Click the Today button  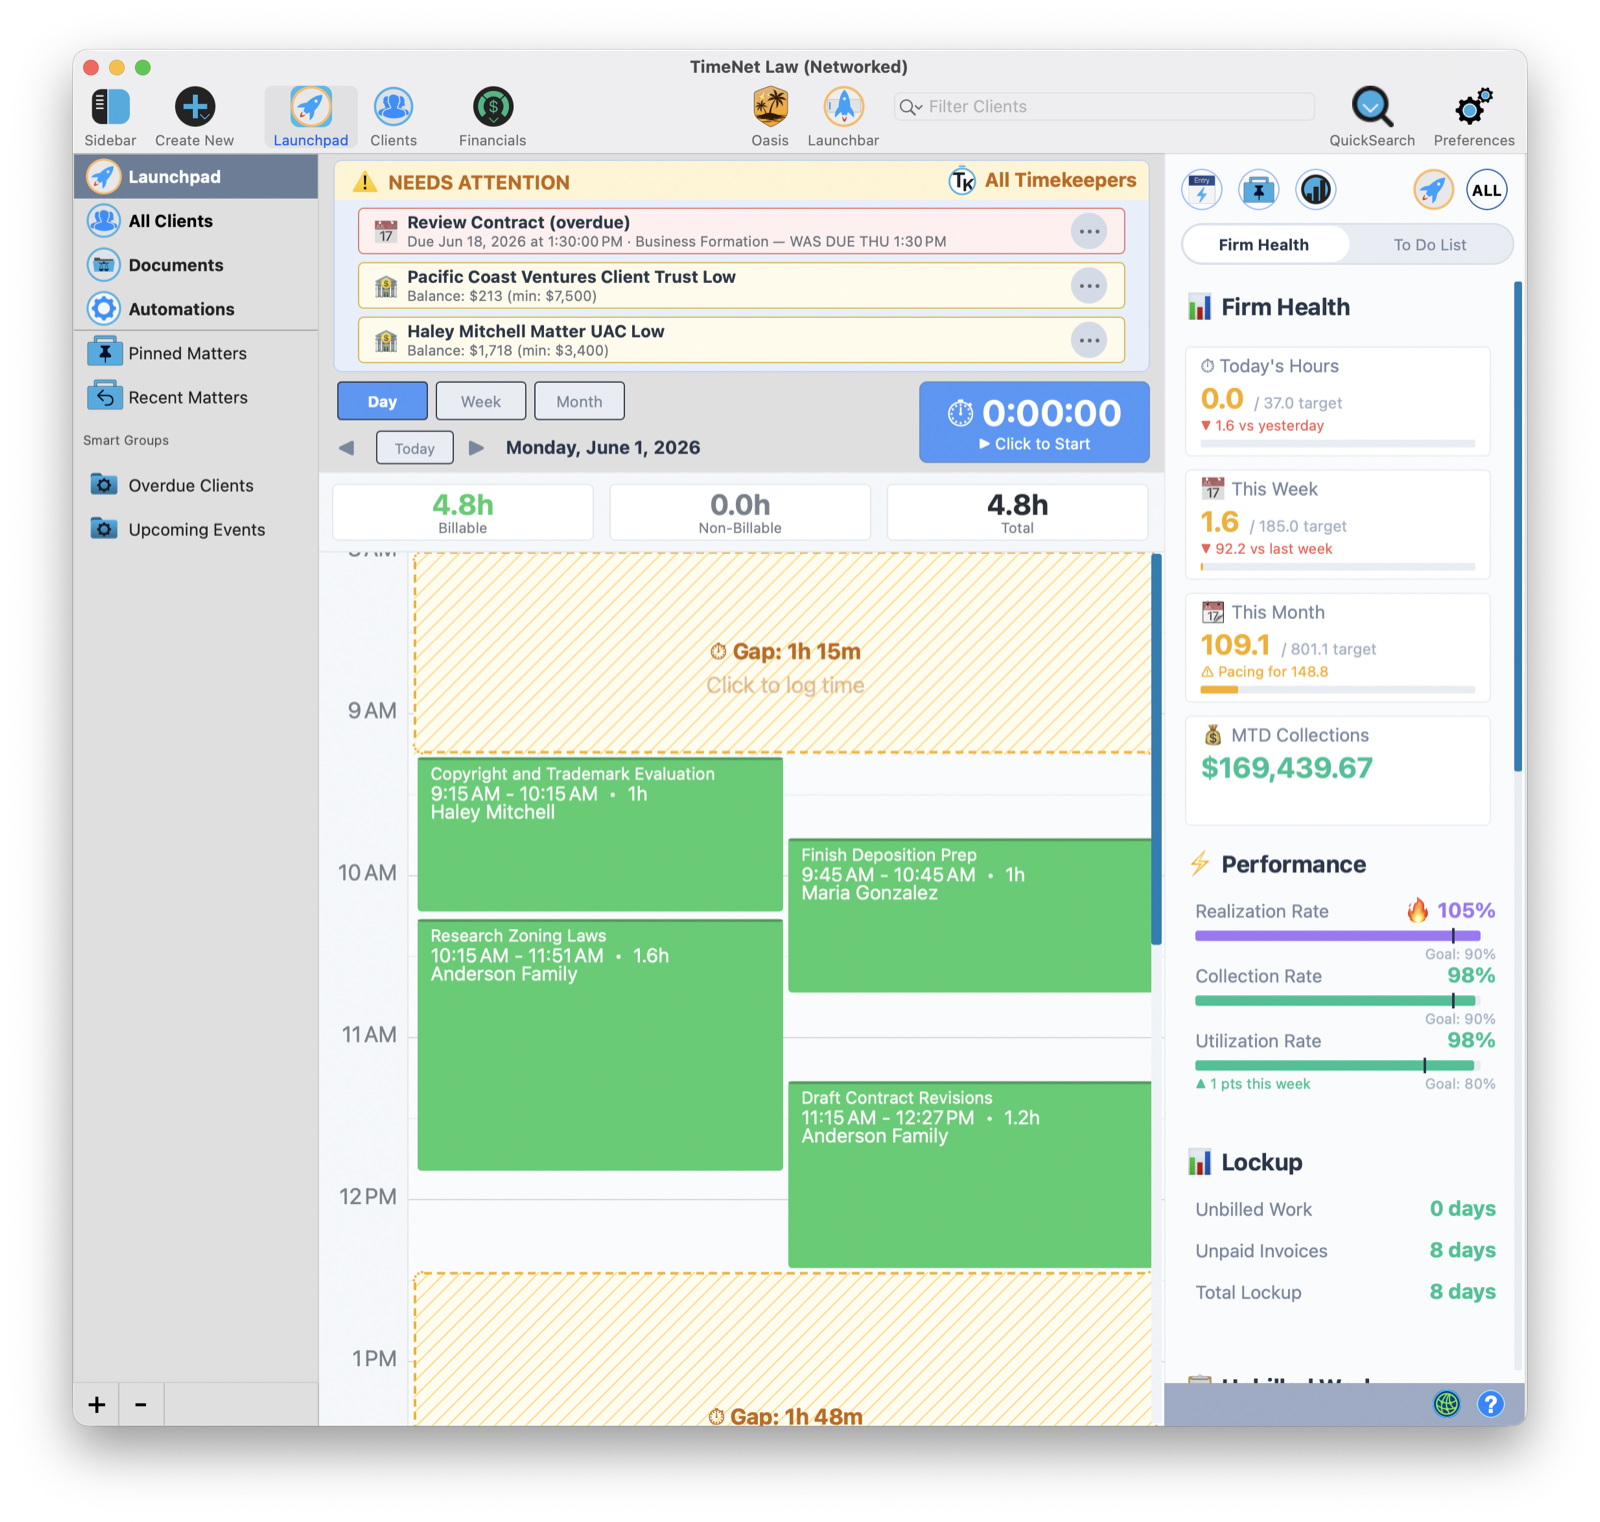[x=414, y=448]
